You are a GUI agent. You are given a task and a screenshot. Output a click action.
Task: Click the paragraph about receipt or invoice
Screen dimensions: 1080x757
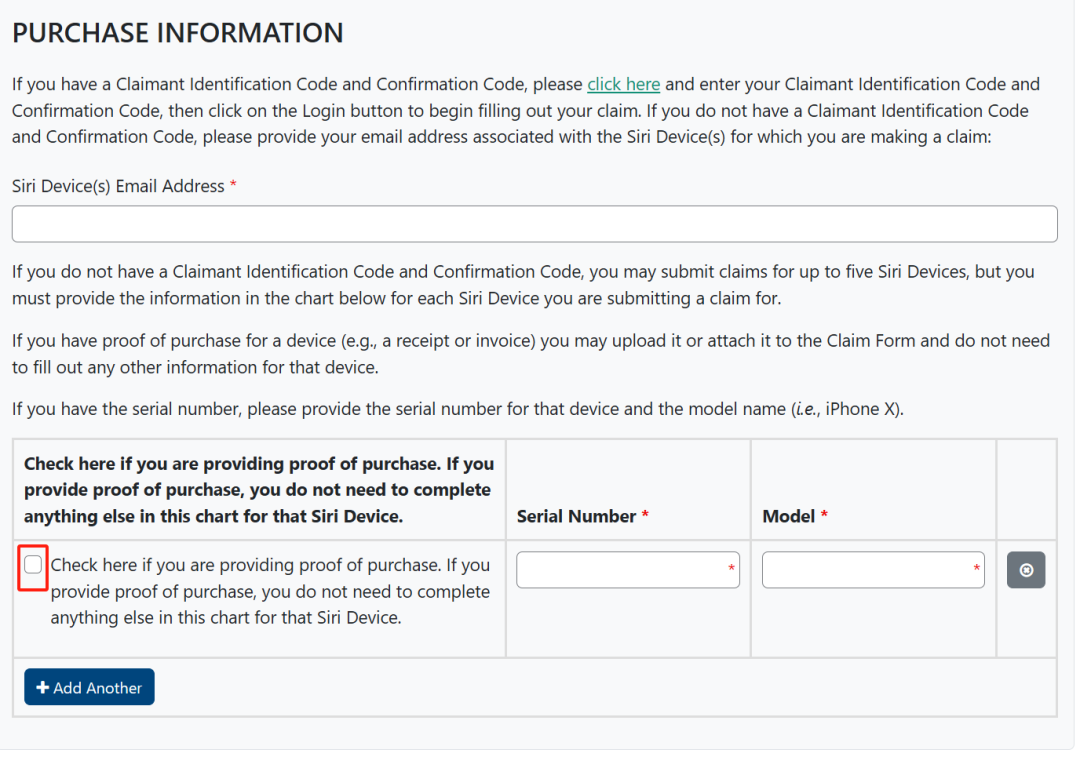coord(530,354)
